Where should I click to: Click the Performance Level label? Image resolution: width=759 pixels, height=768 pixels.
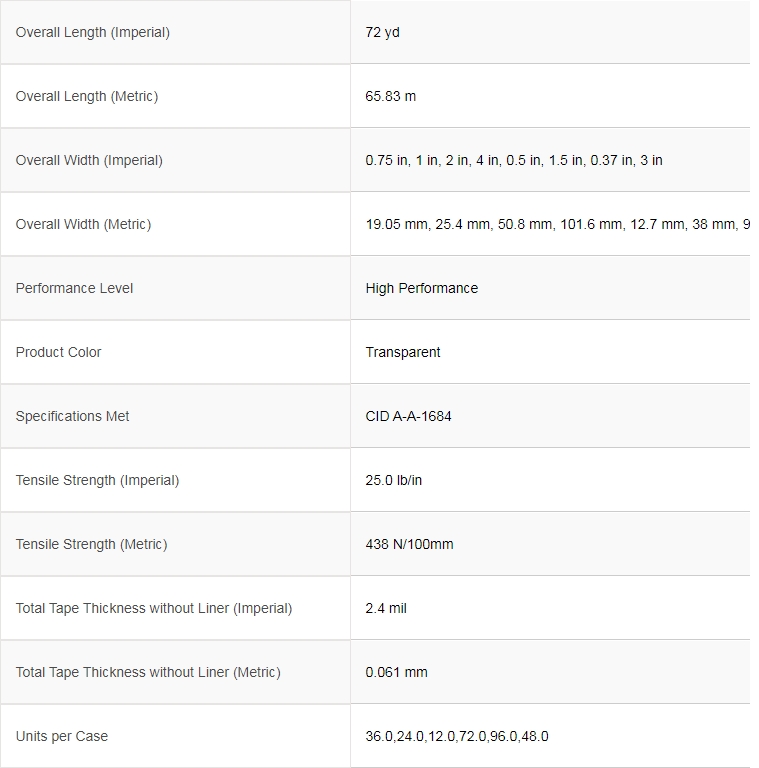pos(74,288)
